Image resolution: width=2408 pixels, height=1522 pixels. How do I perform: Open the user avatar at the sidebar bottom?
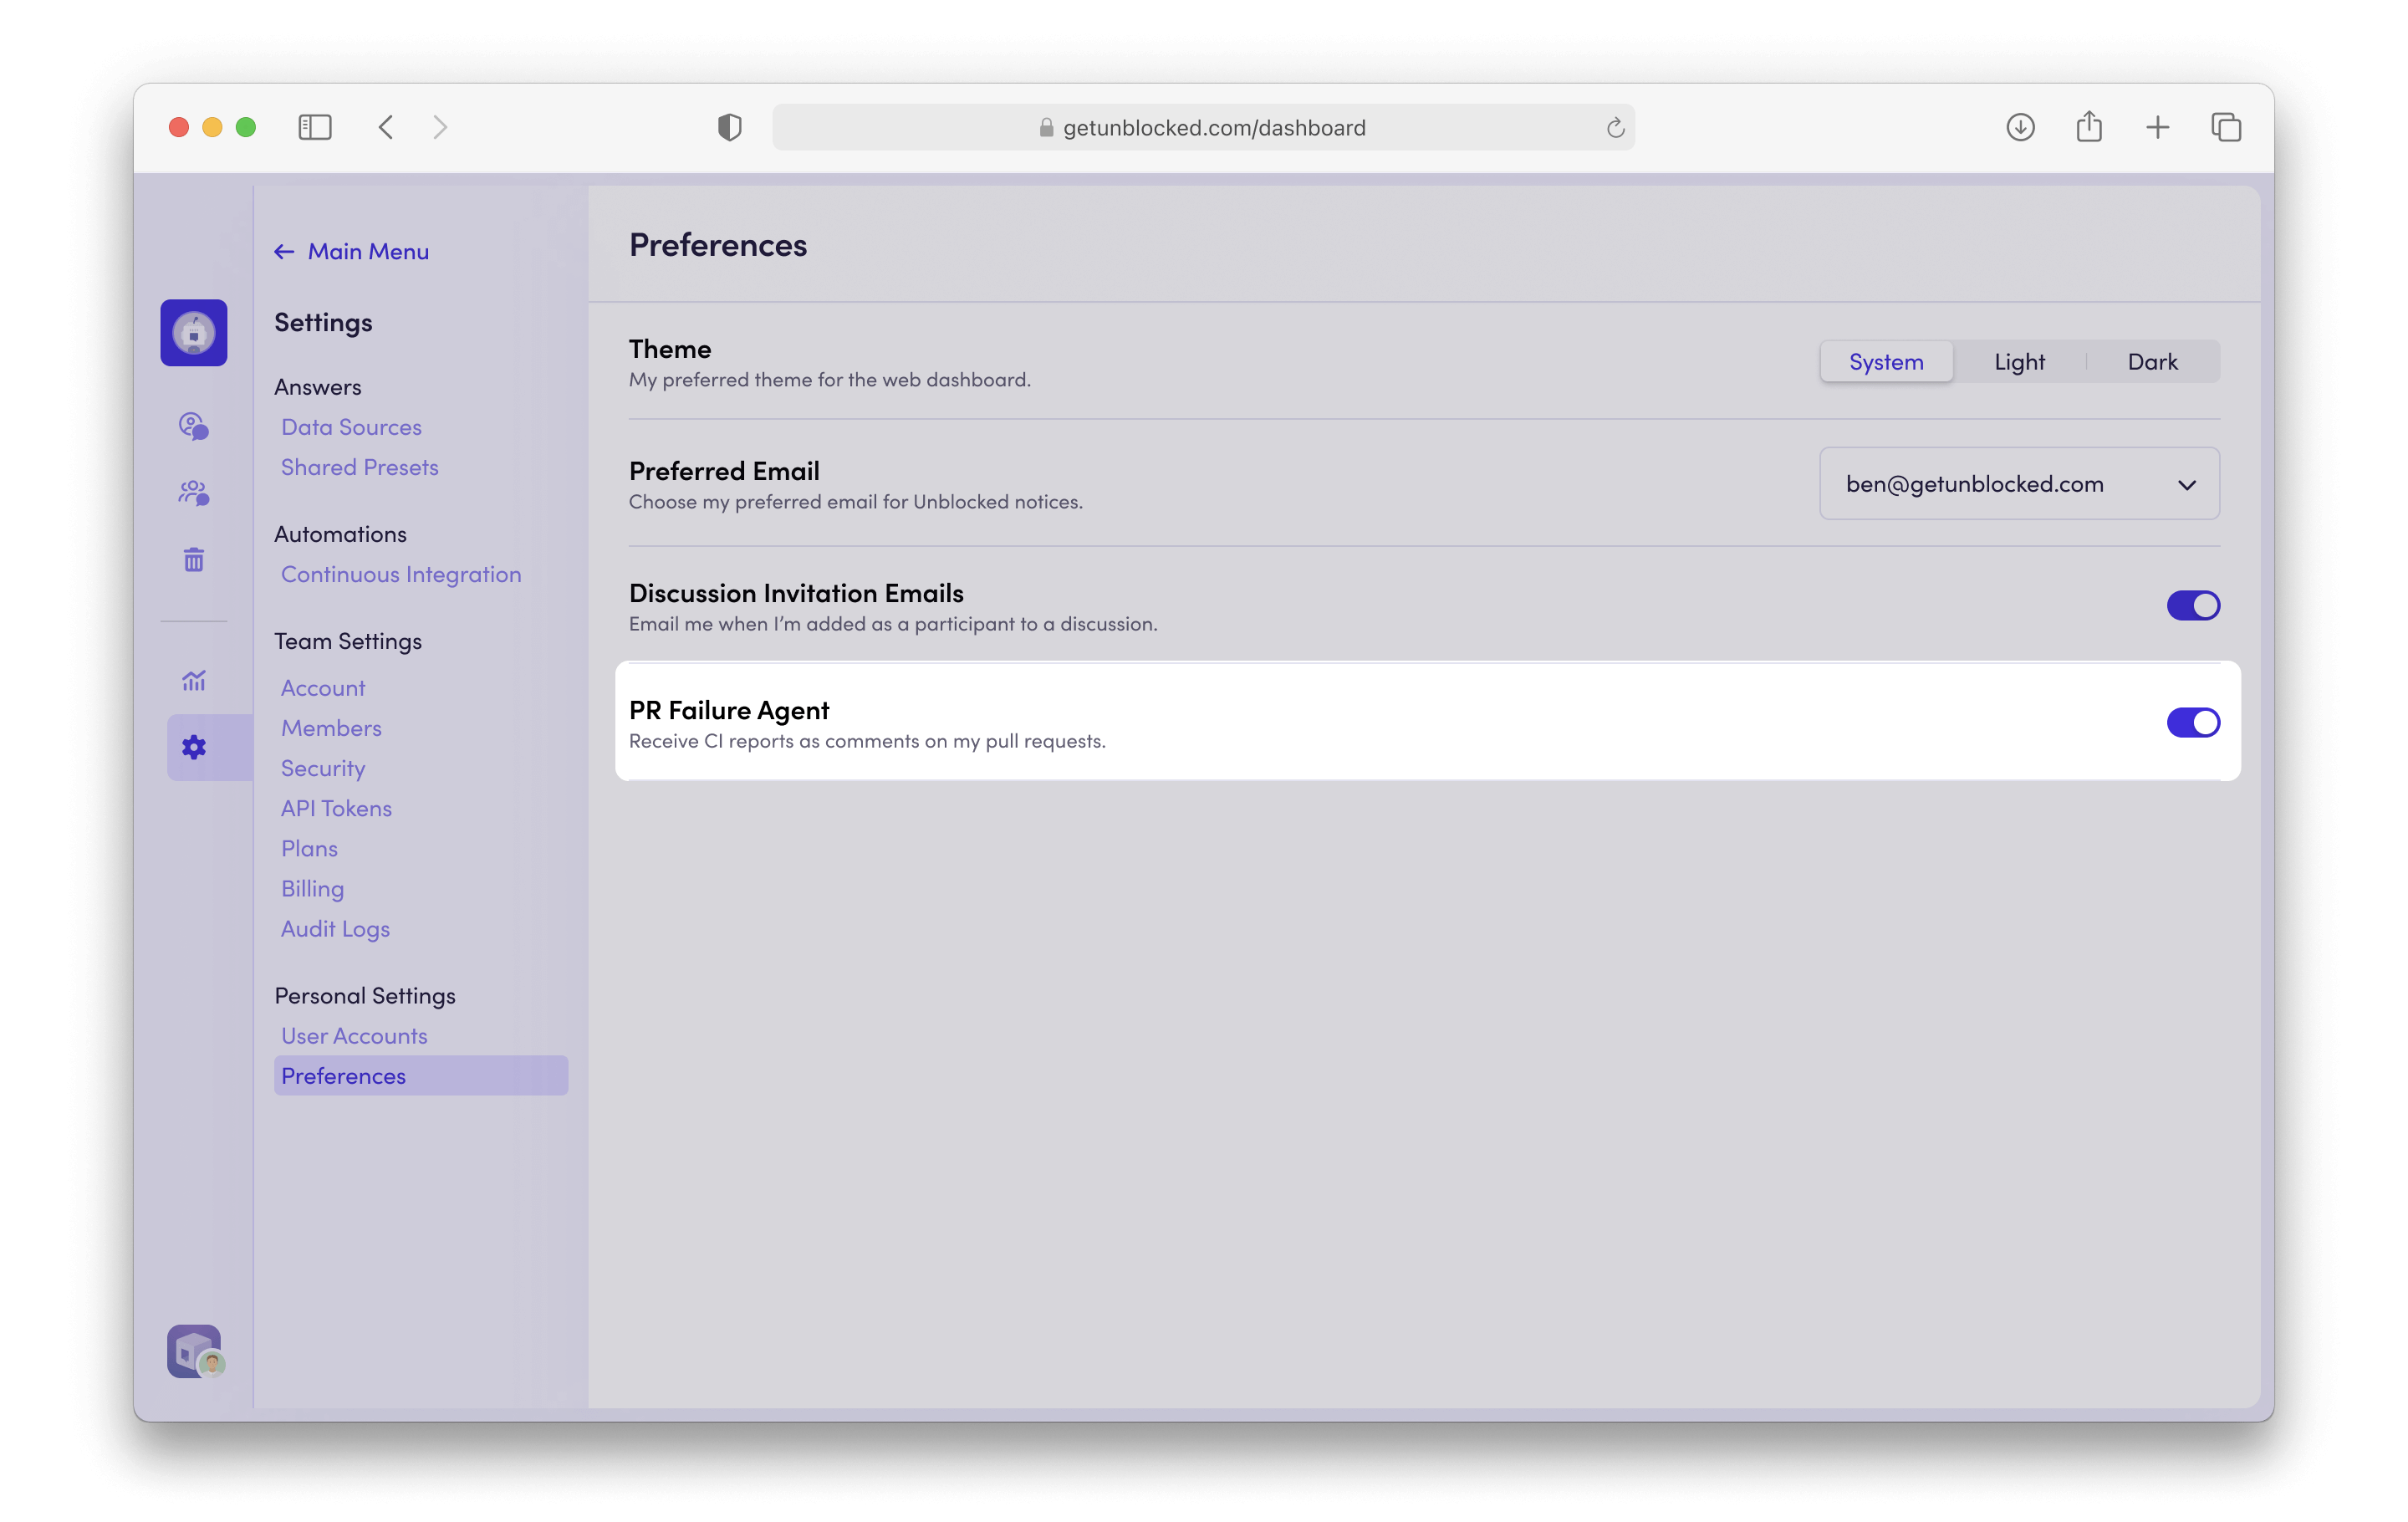pos(194,1351)
